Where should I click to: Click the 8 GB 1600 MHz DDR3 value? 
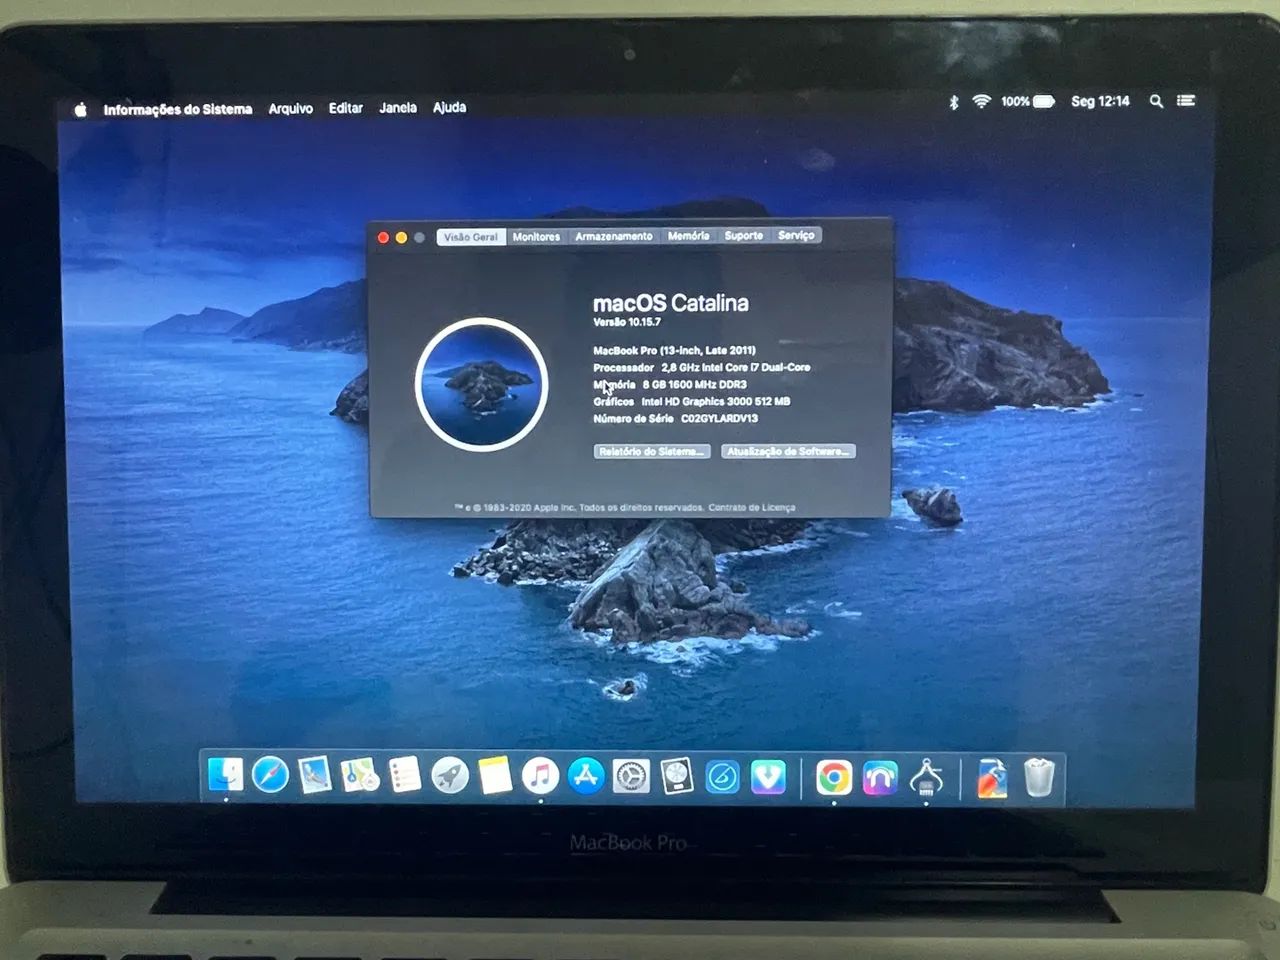695,384
